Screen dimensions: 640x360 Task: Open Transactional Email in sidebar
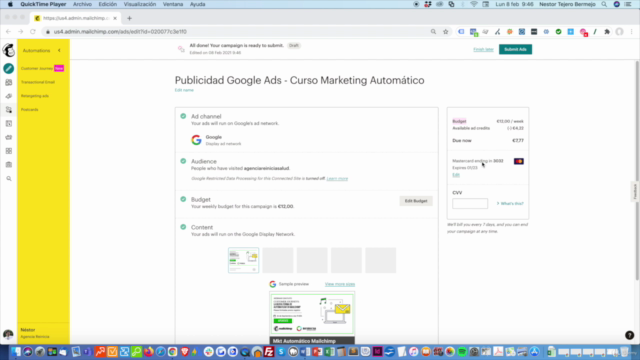[38, 82]
